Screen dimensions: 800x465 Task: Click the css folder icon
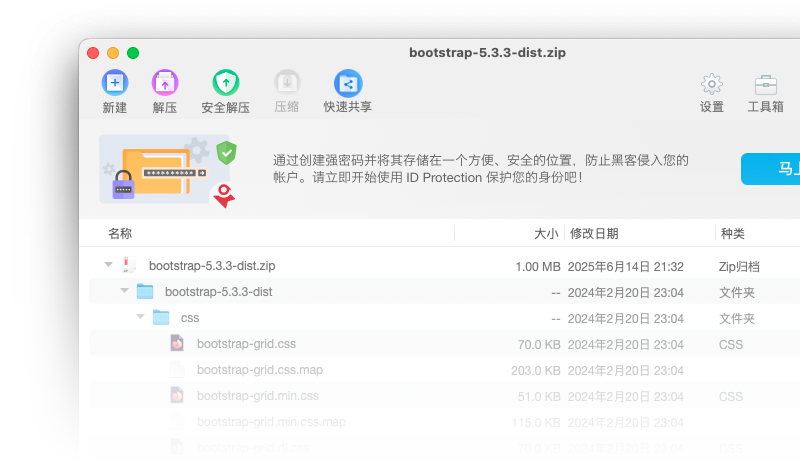tap(161, 317)
